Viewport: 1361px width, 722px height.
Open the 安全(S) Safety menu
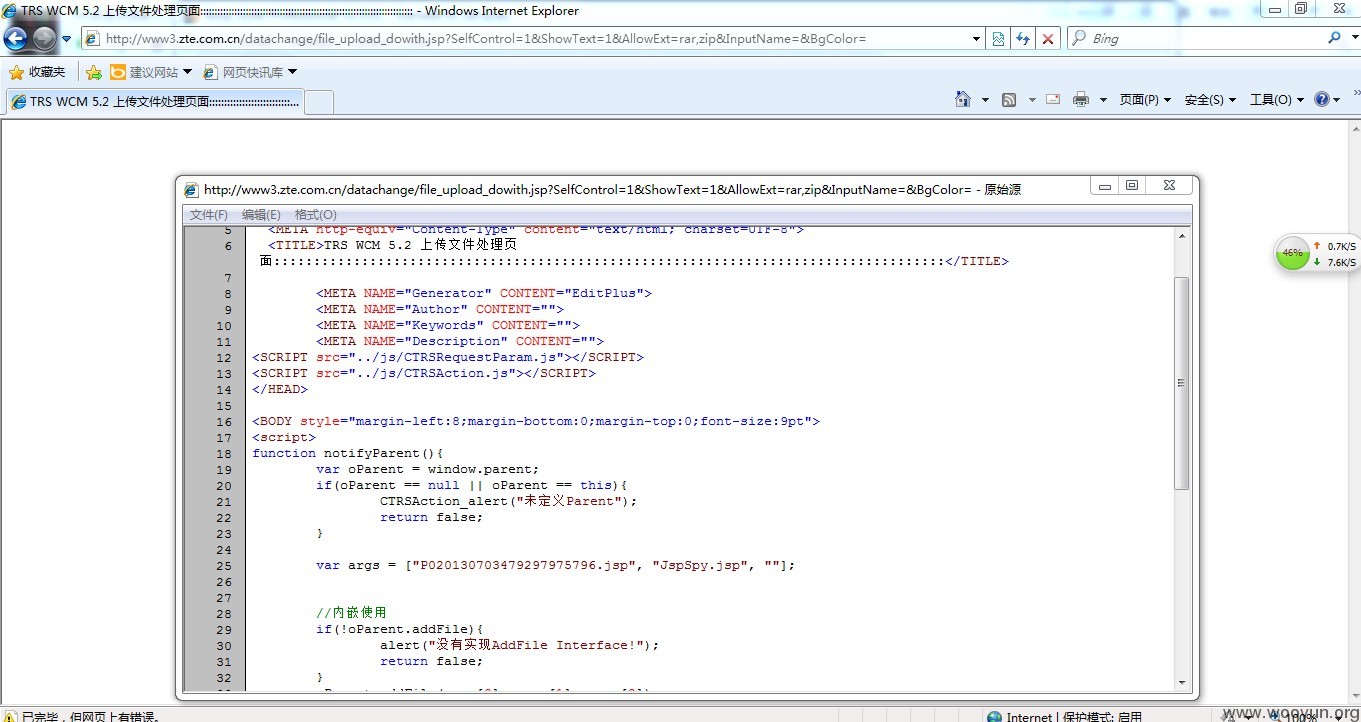point(1210,100)
